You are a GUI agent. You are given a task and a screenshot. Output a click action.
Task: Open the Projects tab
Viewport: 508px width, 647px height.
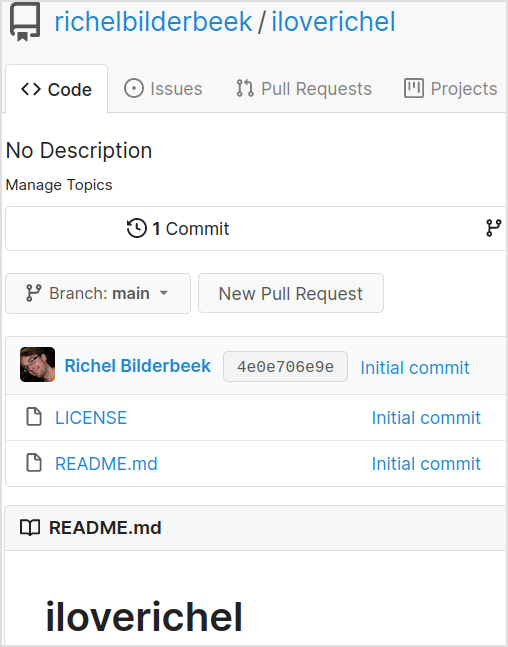coord(451,89)
